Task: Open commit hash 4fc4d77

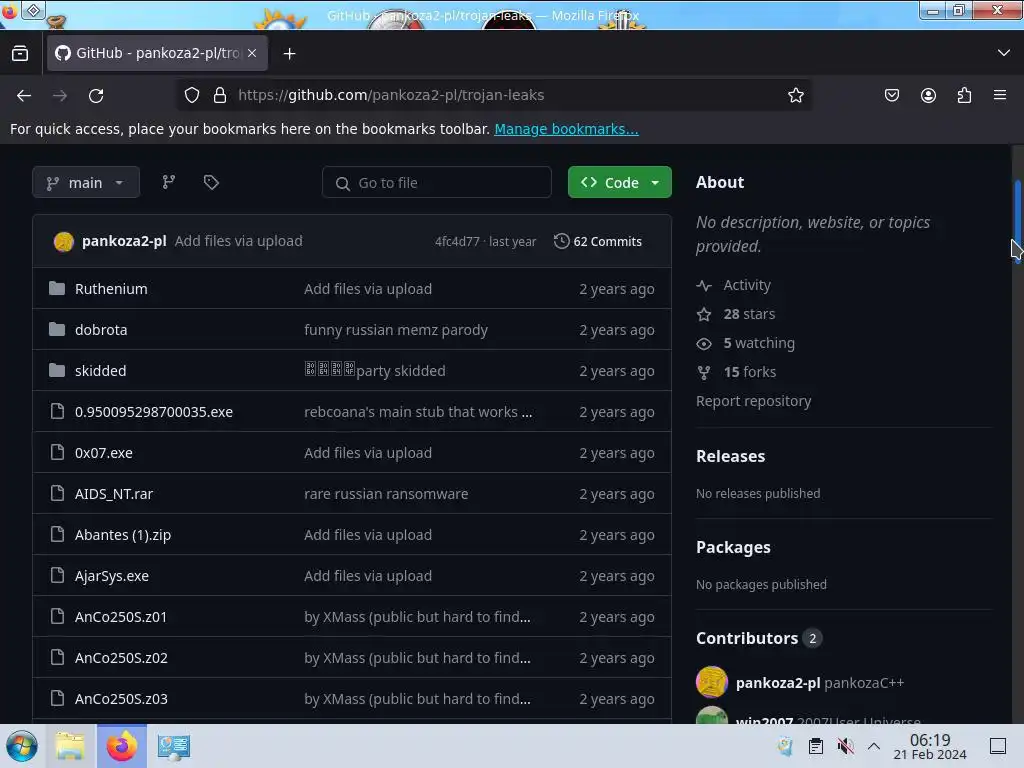Action: coord(457,242)
